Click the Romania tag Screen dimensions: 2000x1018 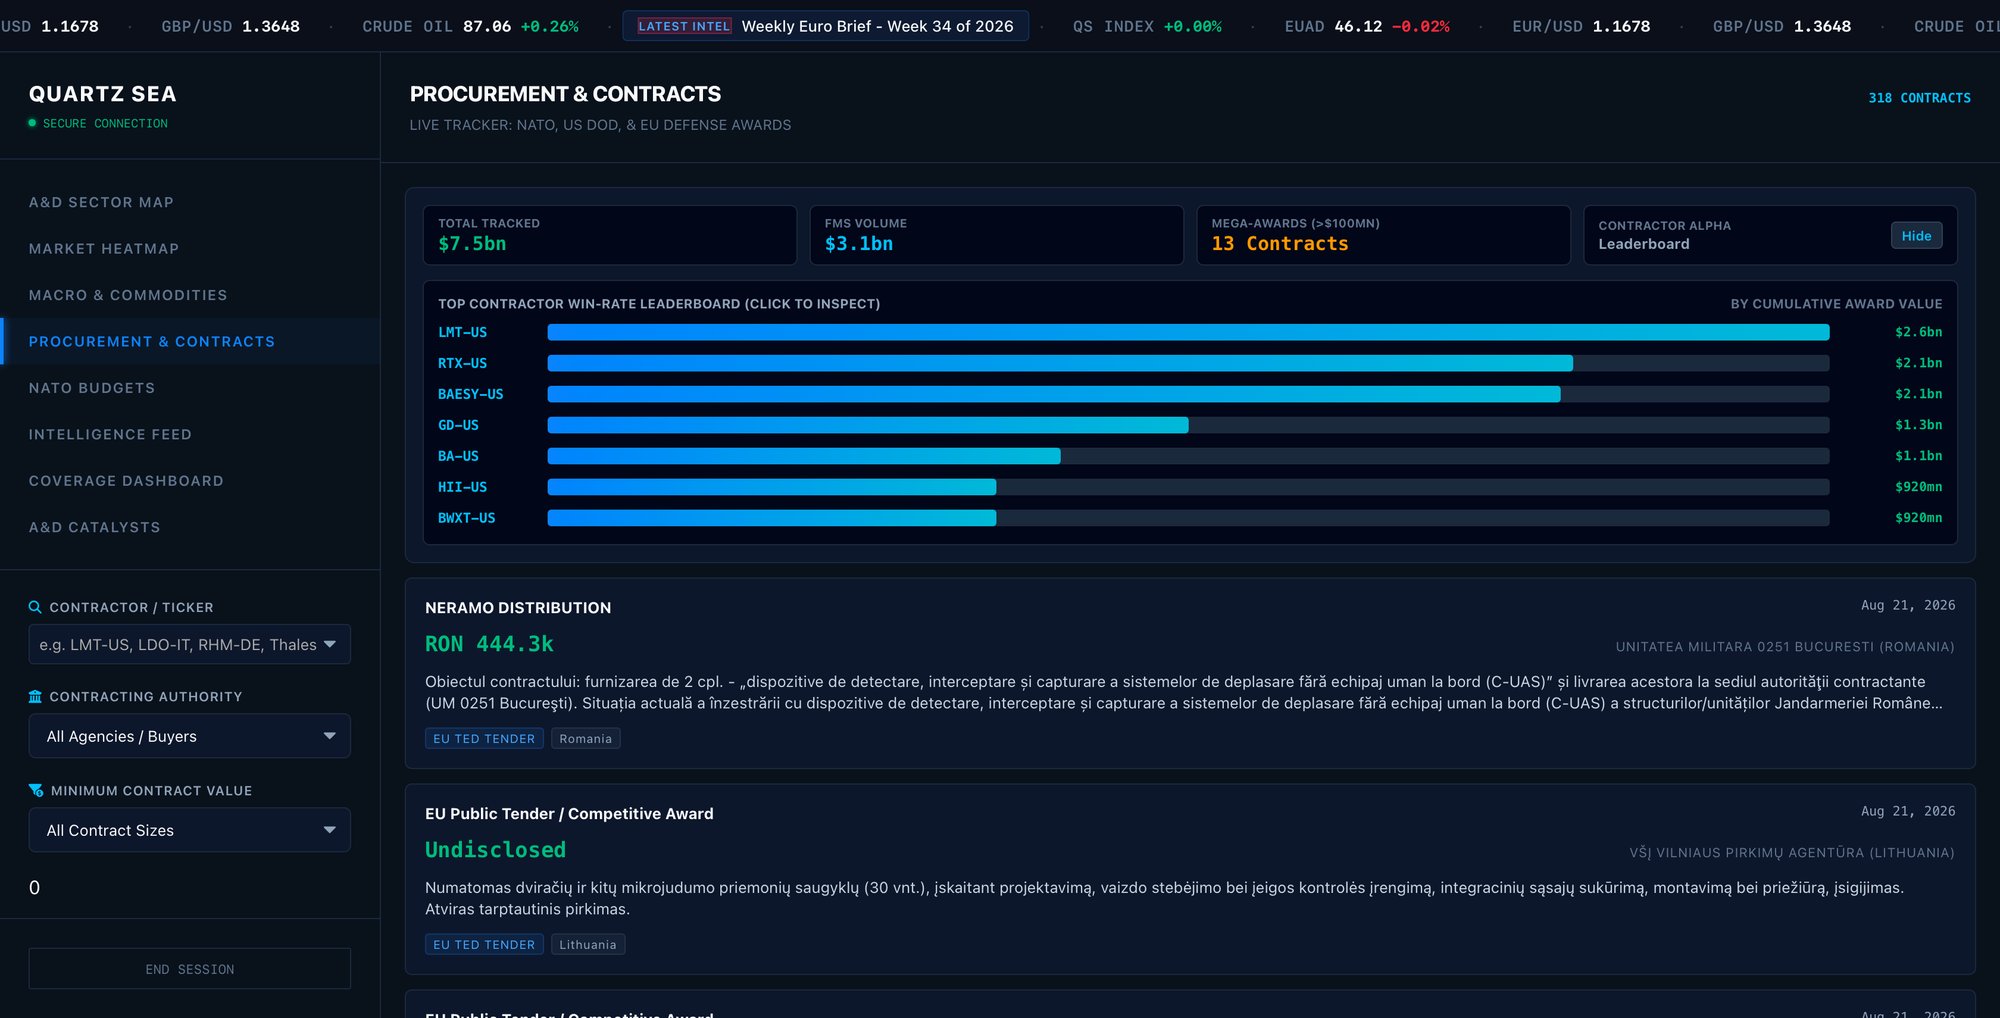[x=585, y=738]
